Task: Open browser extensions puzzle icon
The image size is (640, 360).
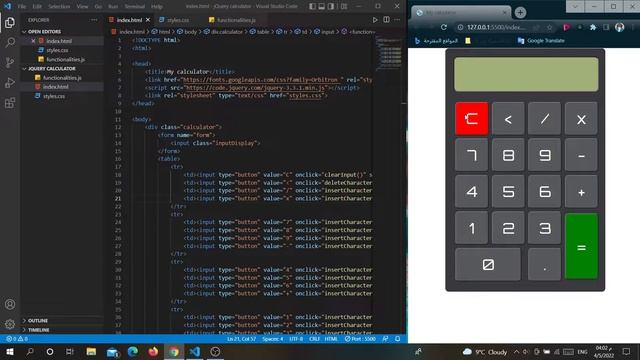Action: click(593, 27)
